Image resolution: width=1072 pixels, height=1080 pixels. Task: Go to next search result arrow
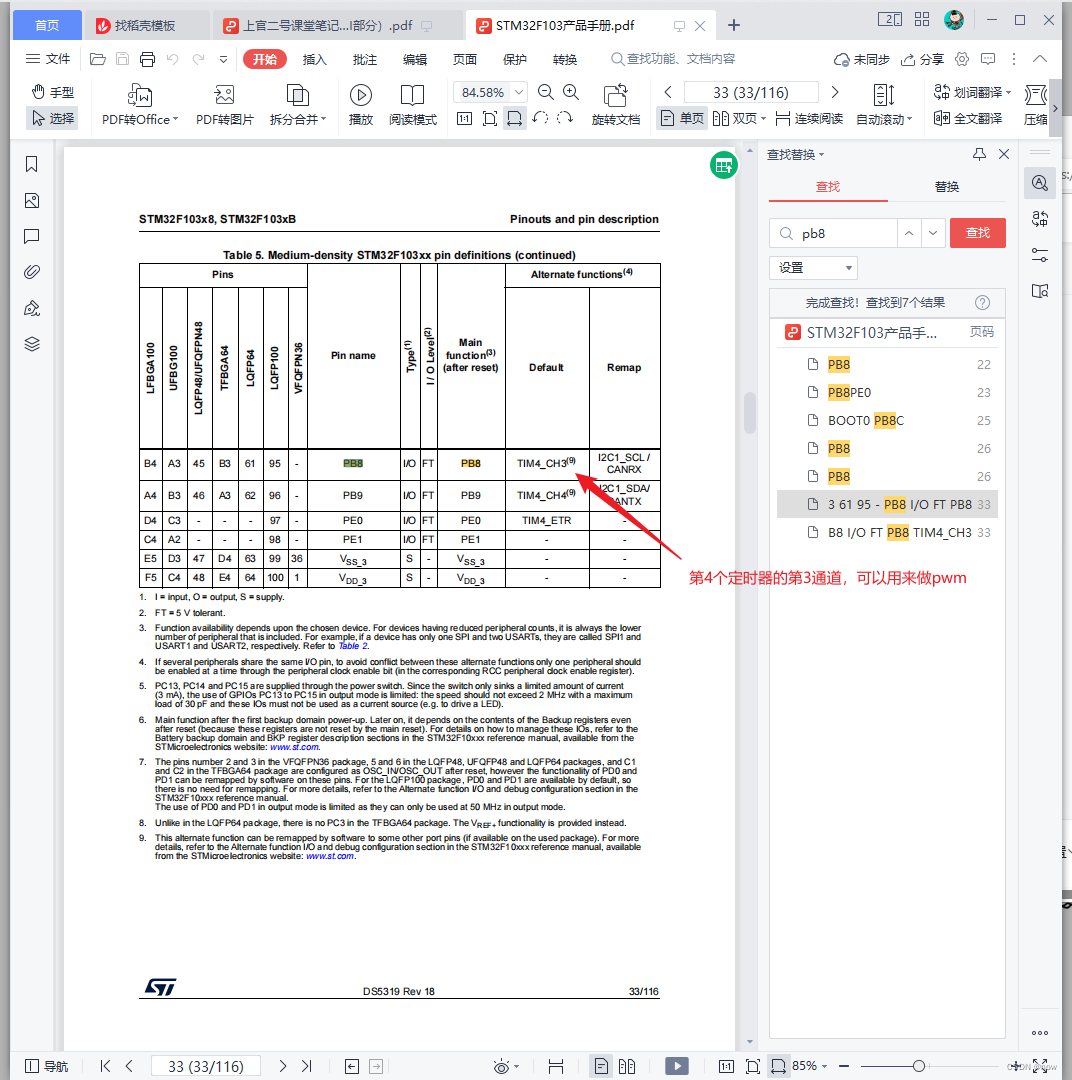(x=933, y=233)
